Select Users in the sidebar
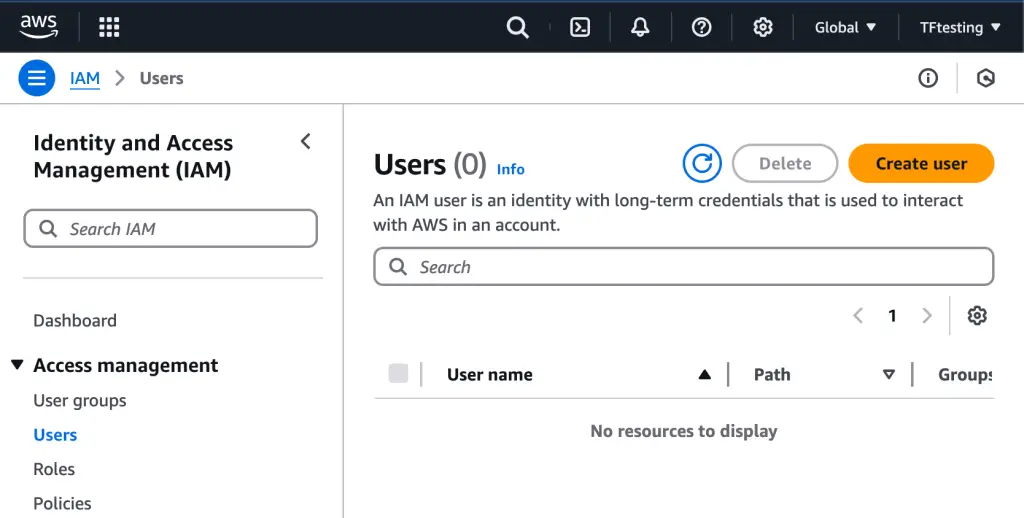 pos(55,435)
